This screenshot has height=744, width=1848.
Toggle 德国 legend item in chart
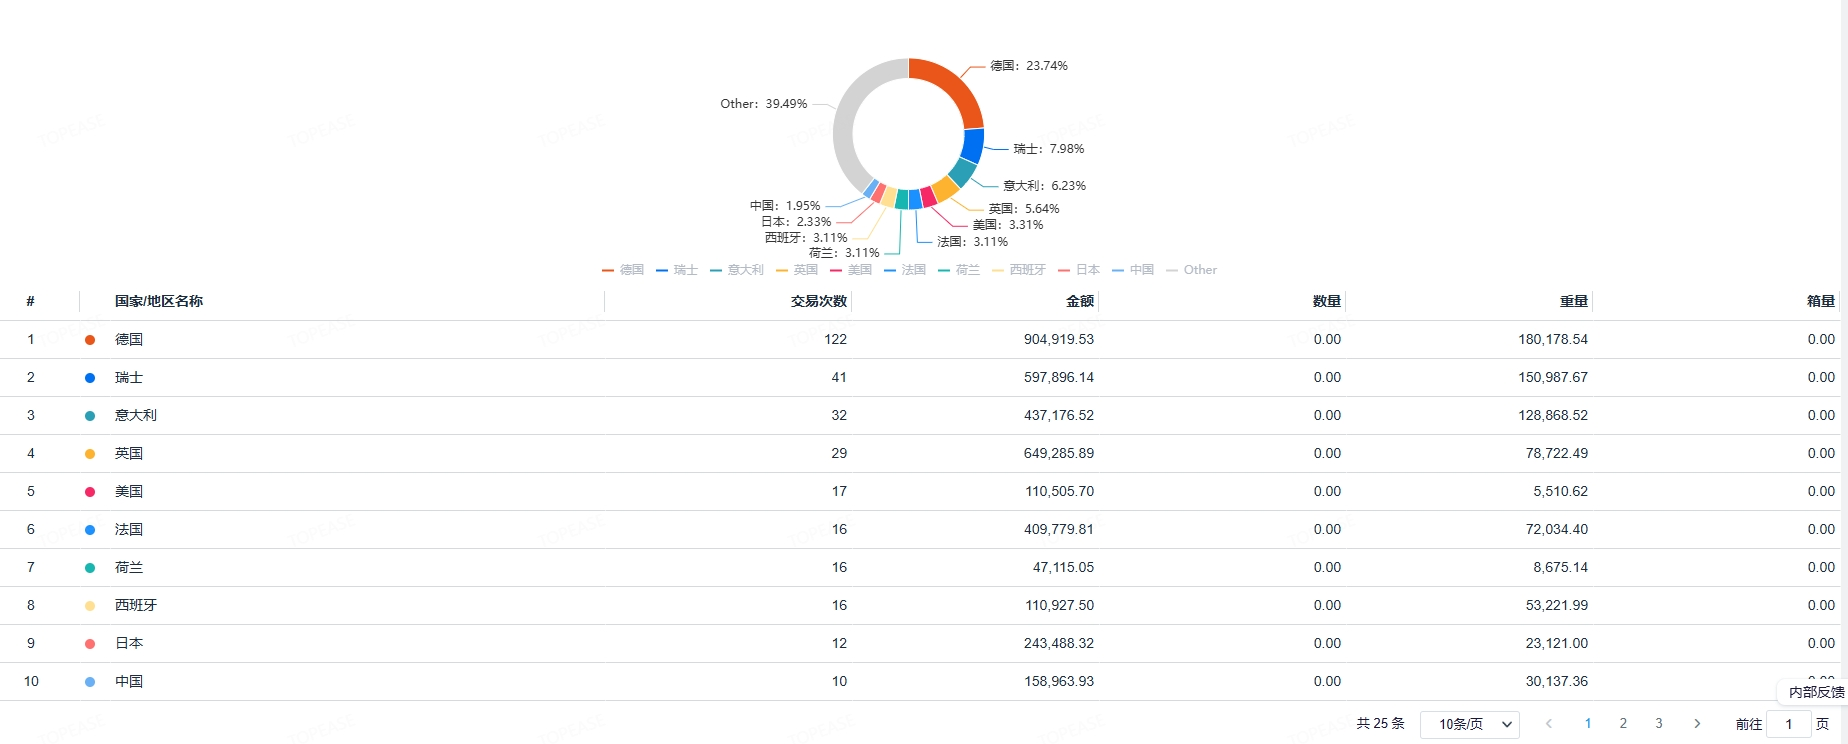pyautogui.click(x=623, y=270)
